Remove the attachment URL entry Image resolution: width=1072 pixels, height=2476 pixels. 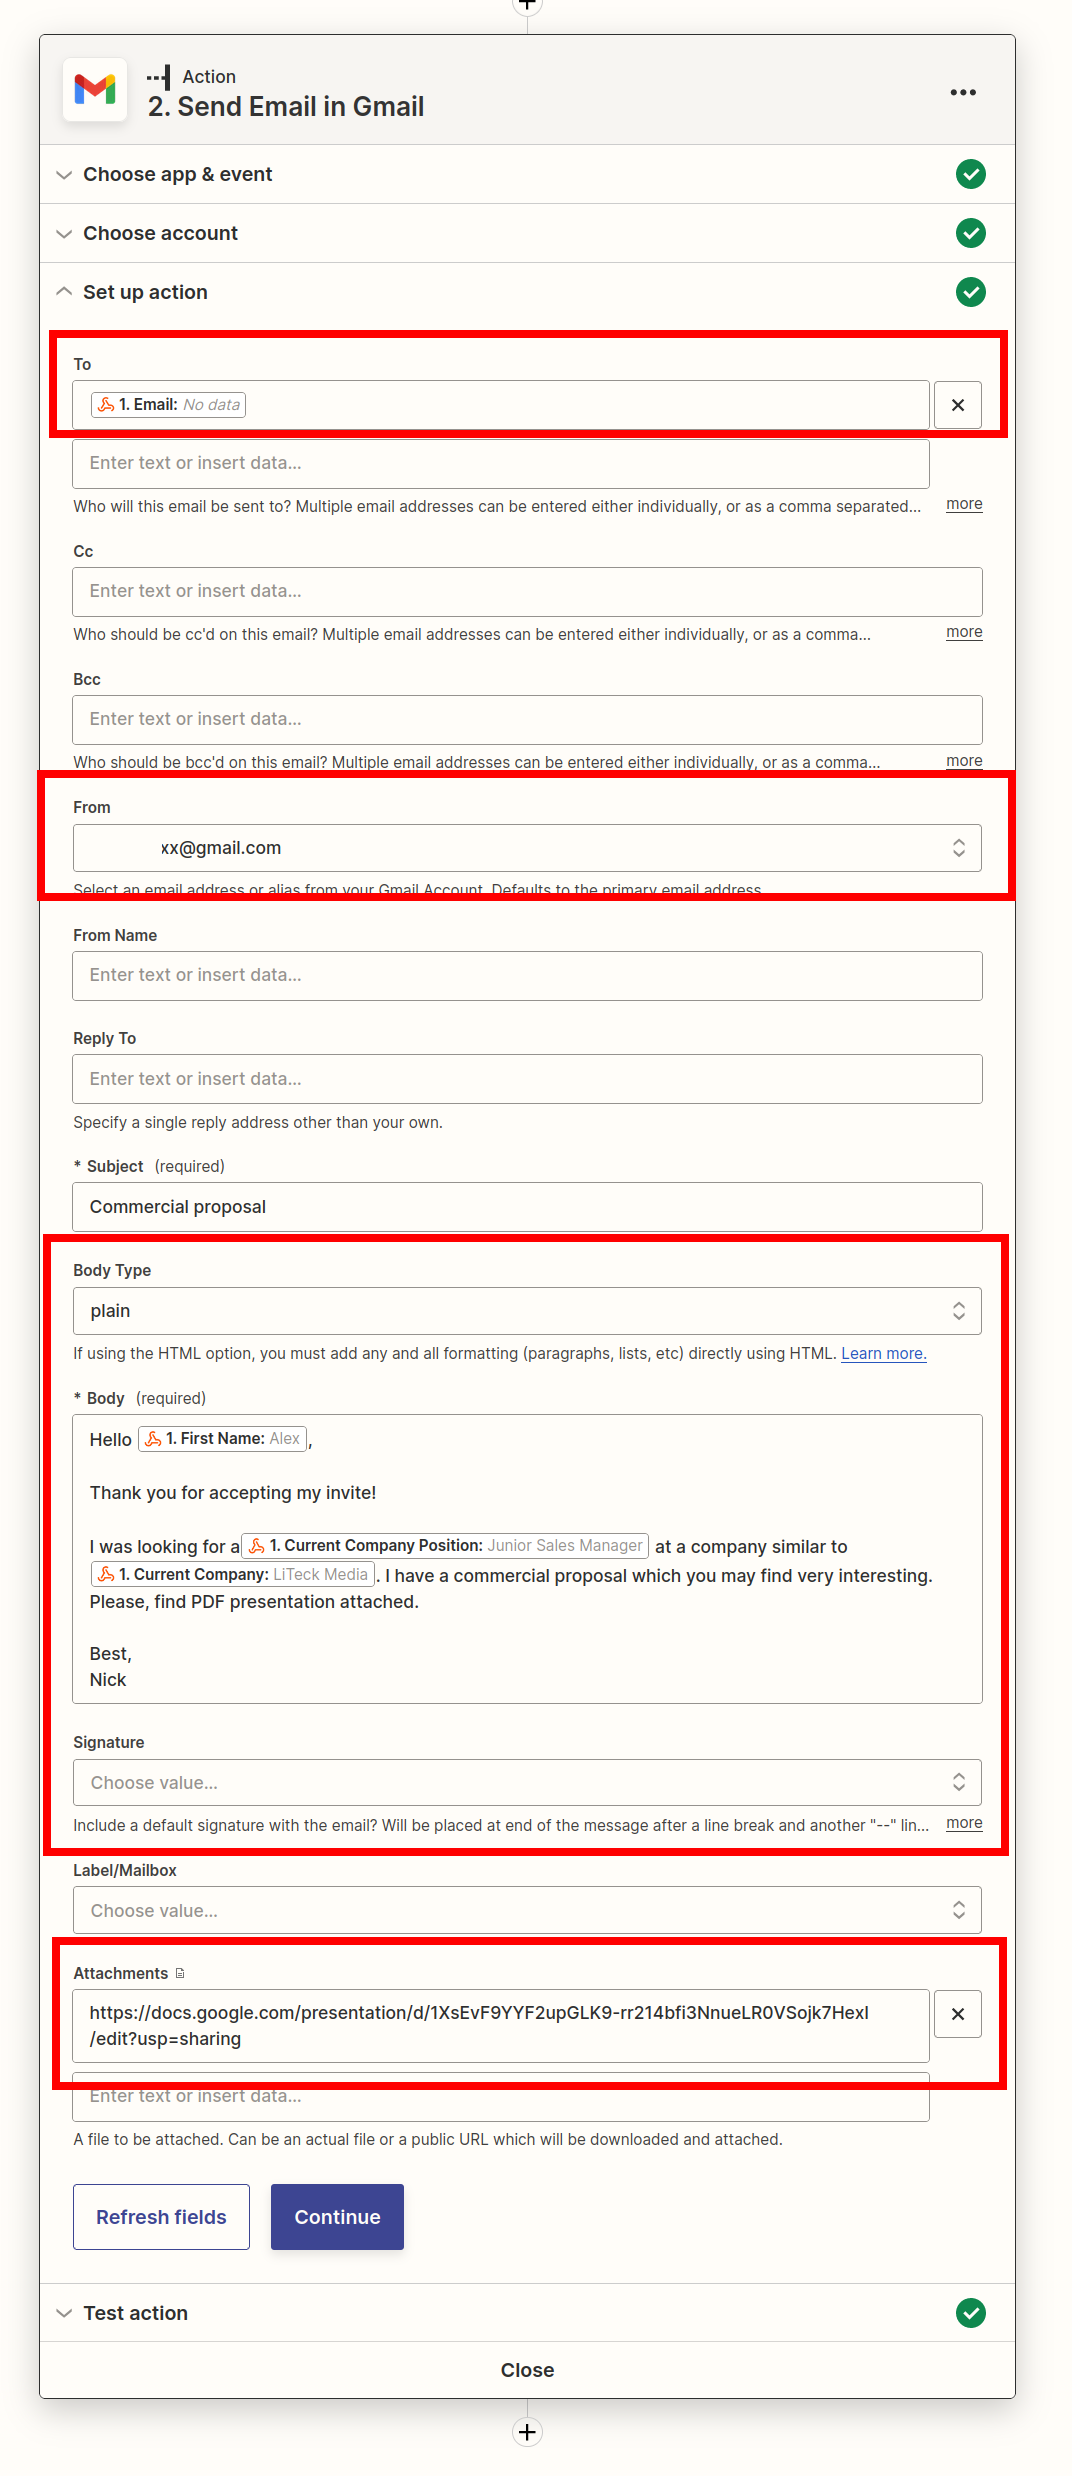point(958,2014)
